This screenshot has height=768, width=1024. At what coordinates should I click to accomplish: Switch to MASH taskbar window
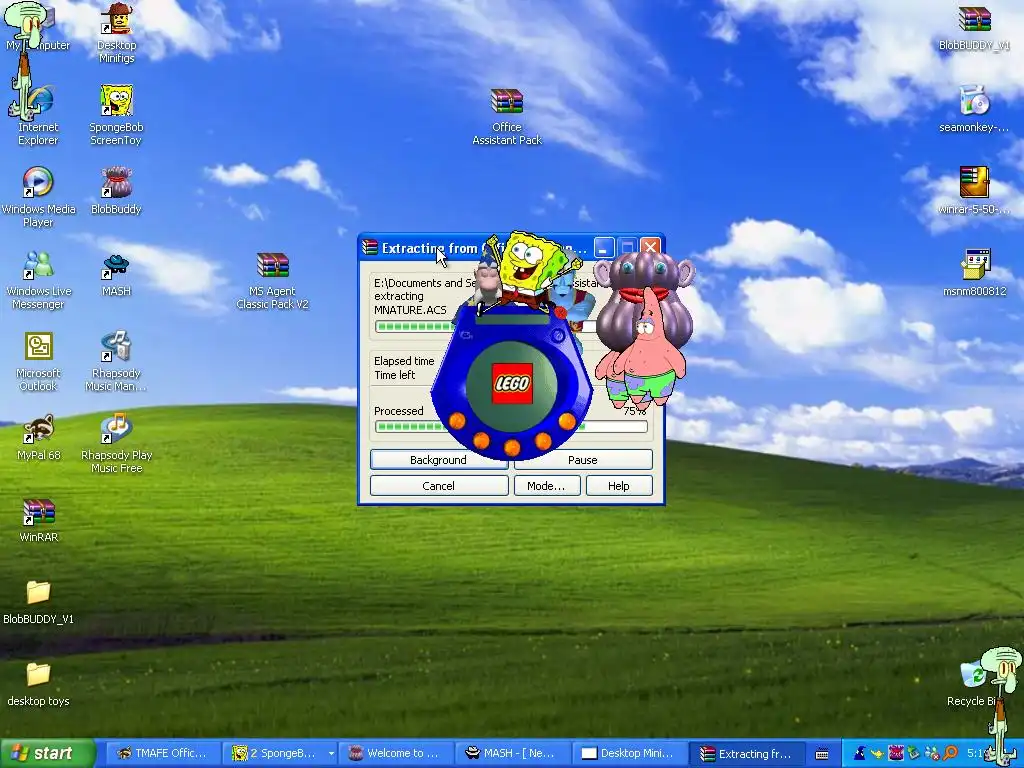tap(511, 753)
